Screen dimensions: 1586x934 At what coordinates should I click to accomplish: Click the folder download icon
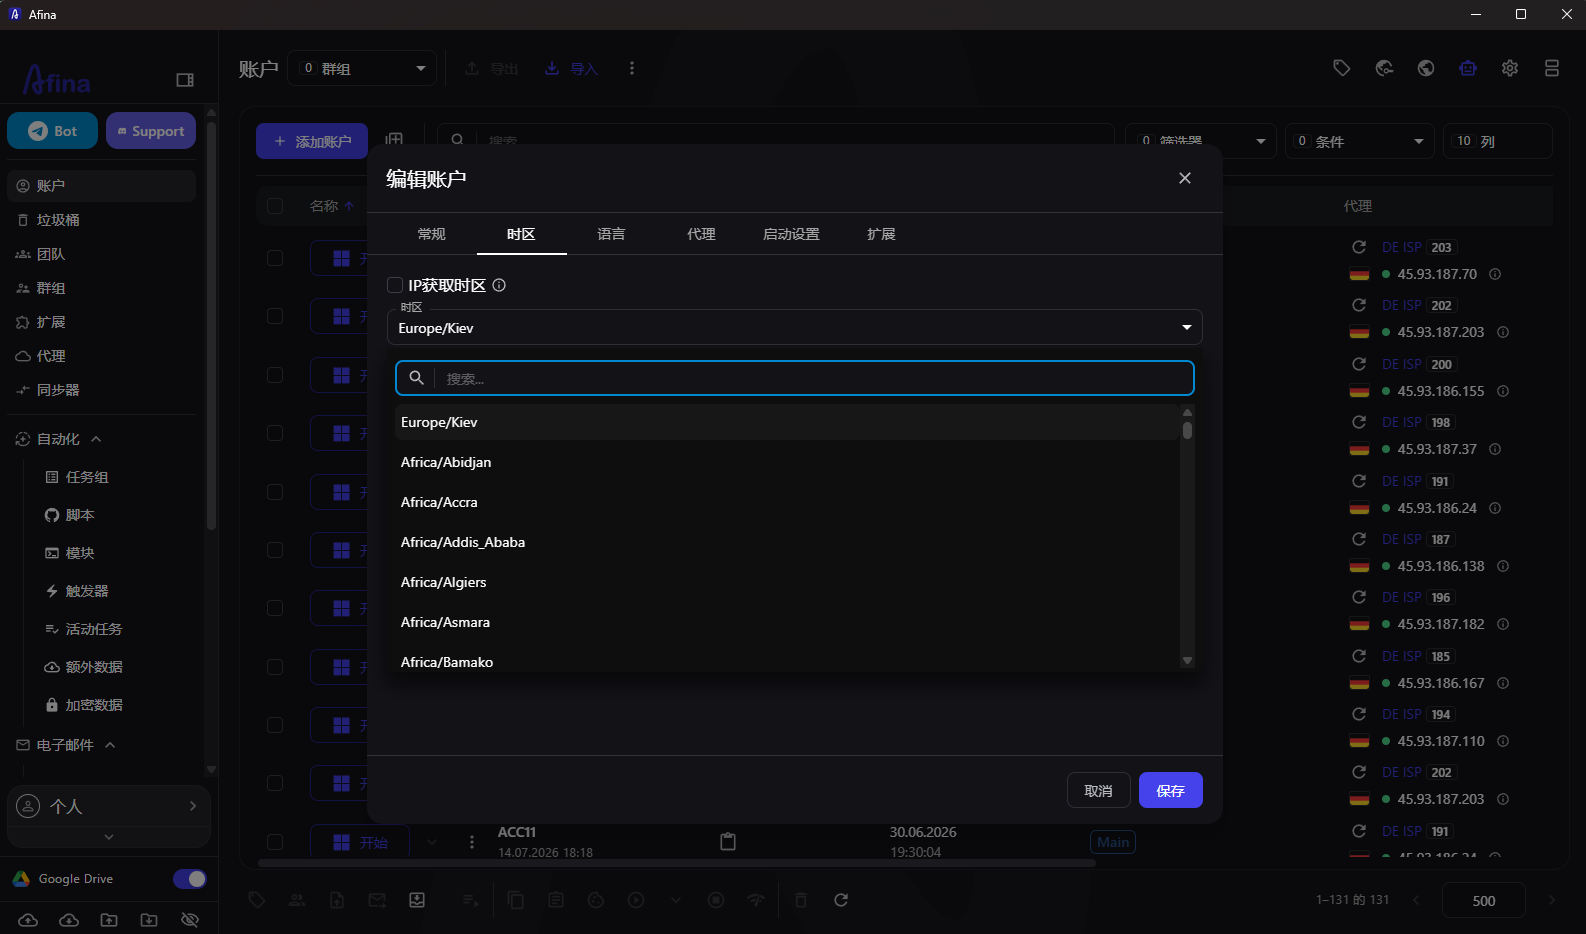[149, 920]
